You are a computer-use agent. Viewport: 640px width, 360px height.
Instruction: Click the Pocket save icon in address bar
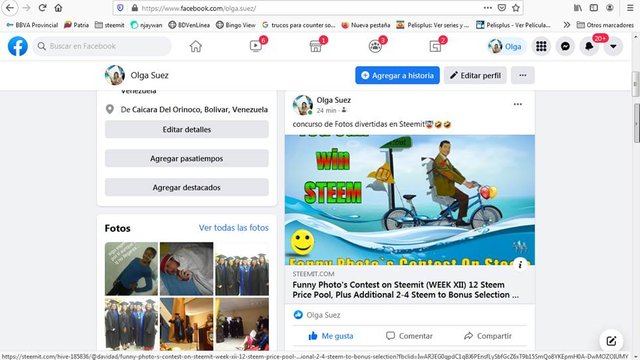(x=502, y=8)
